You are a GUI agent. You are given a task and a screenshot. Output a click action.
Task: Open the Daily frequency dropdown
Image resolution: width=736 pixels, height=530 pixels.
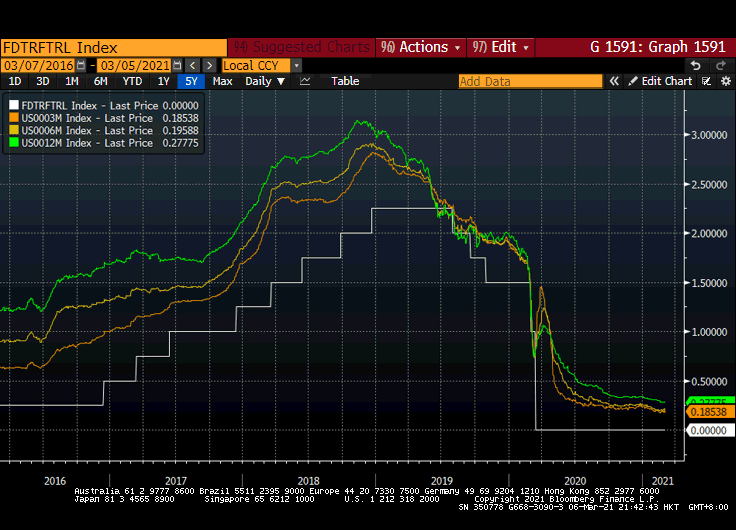pyautogui.click(x=265, y=81)
